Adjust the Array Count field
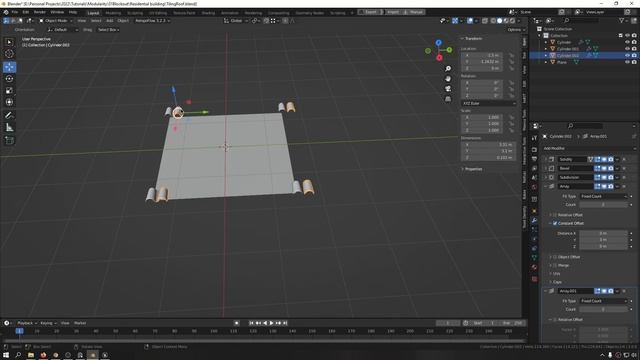Screen dimensions: 640x360 point(603,204)
